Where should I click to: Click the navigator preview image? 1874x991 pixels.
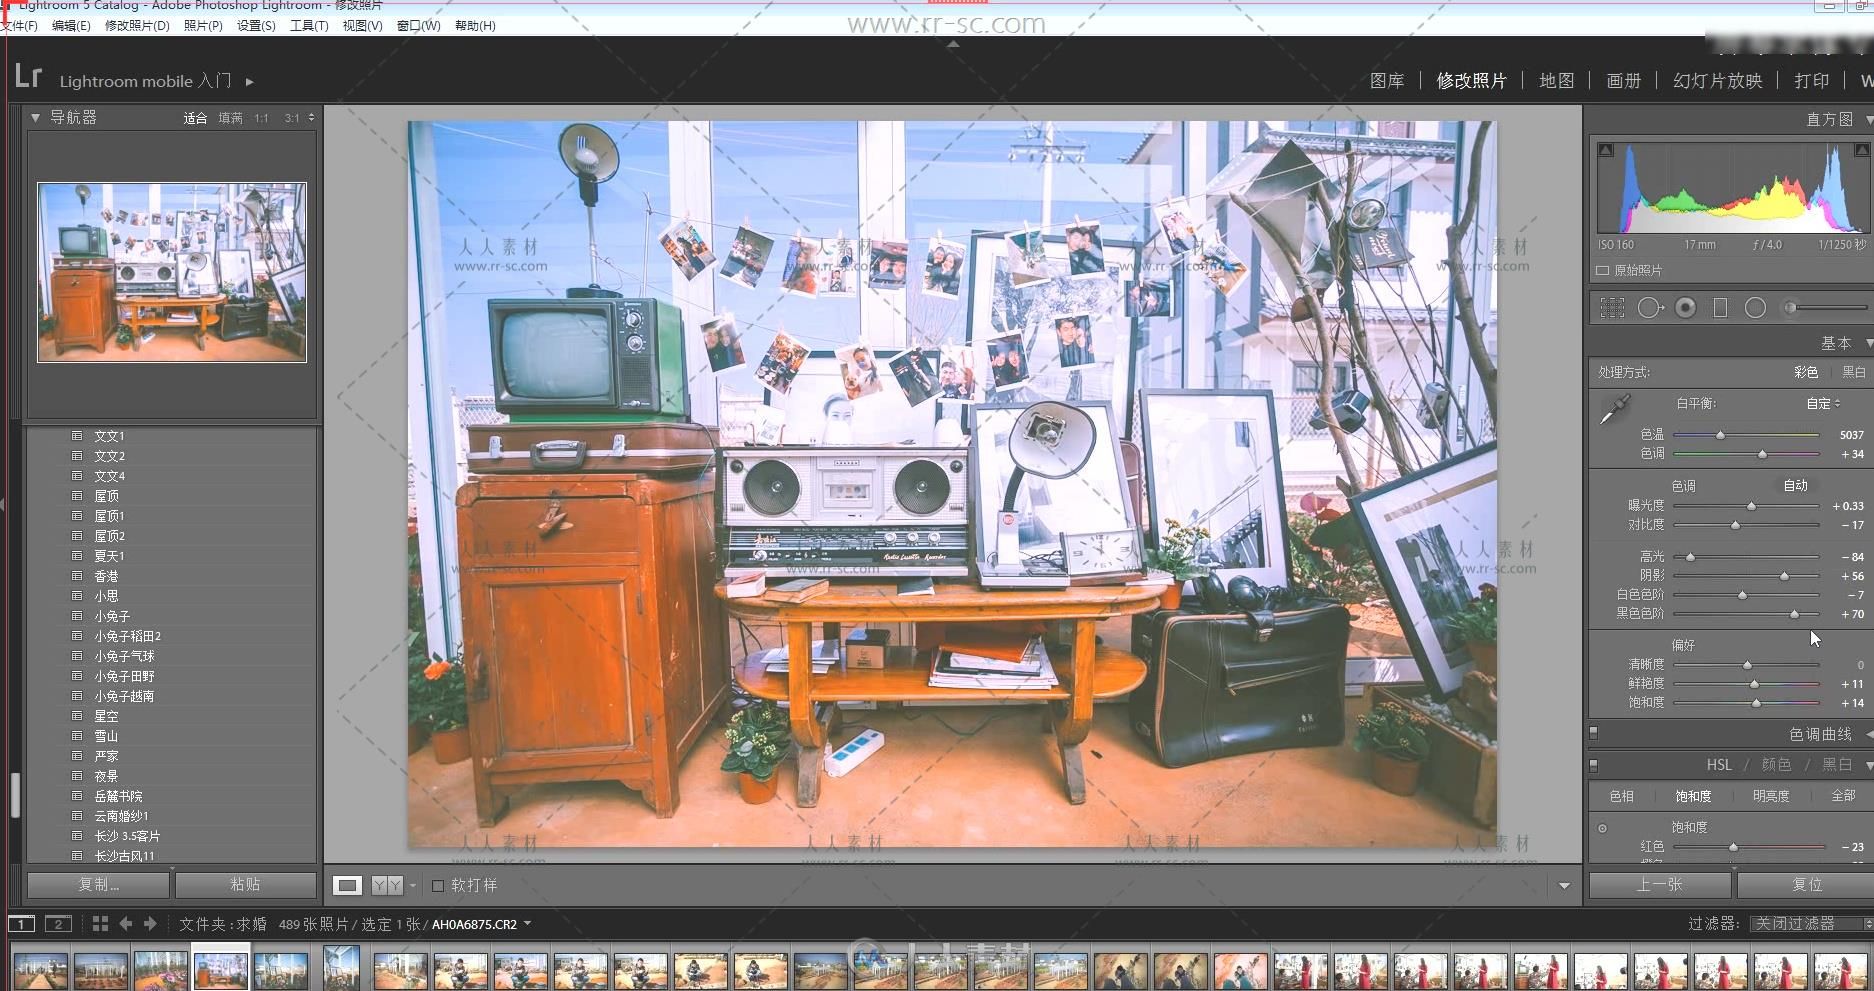[x=172, y=272]
